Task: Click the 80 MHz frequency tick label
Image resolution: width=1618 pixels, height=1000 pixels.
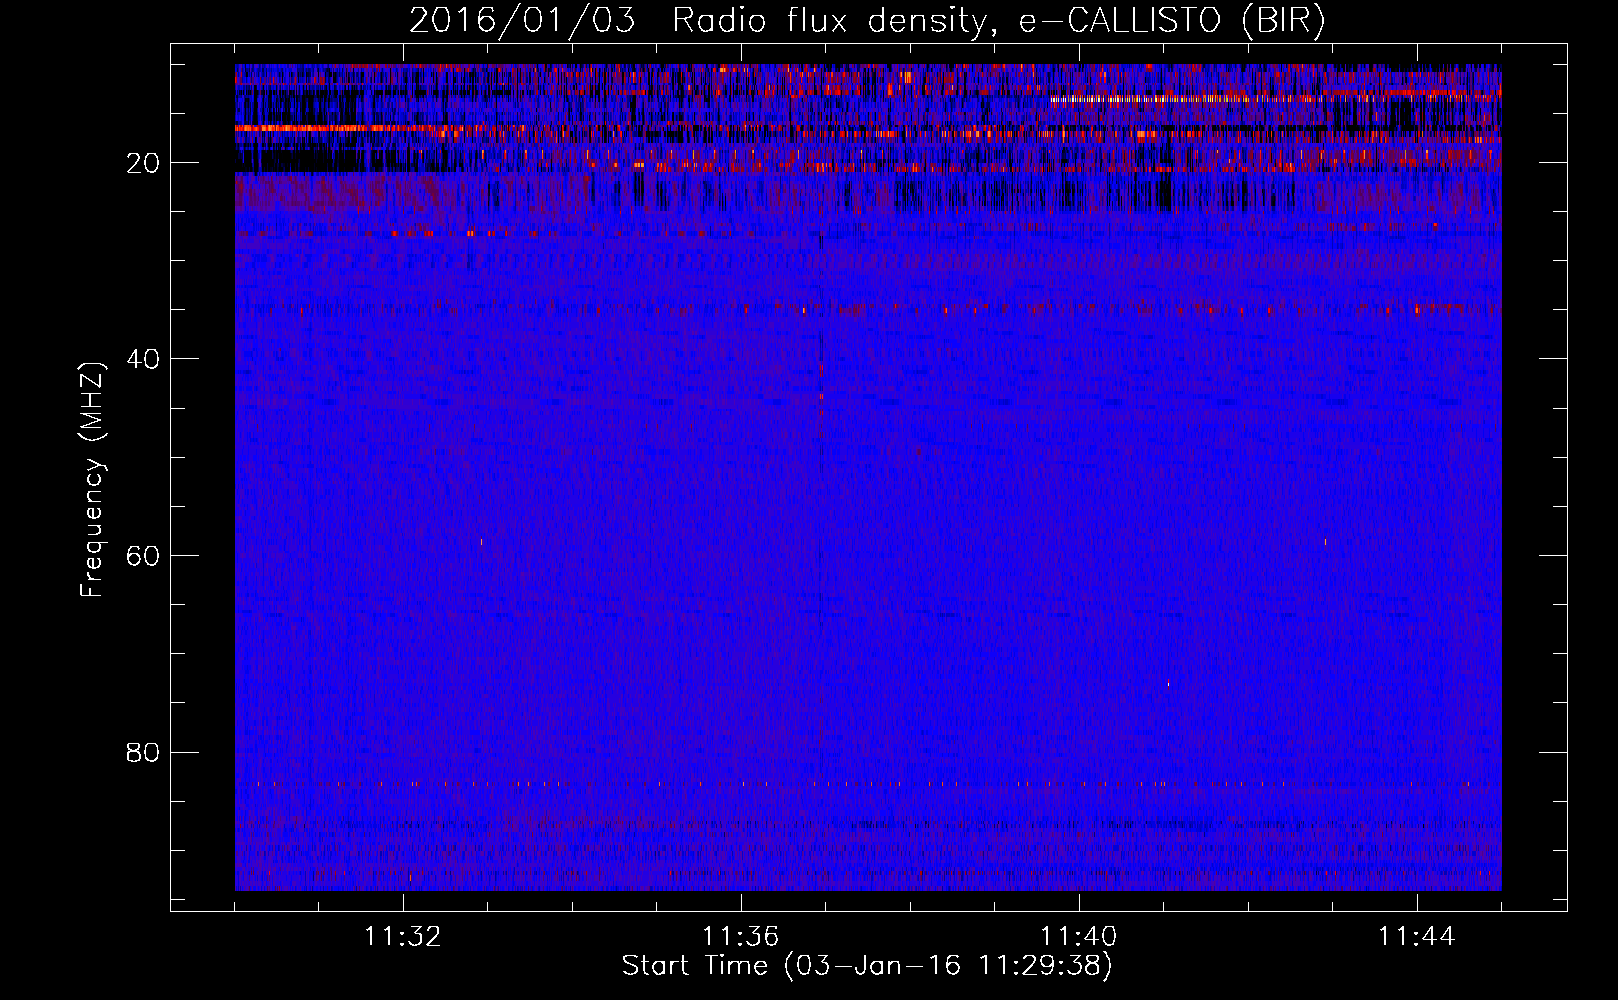Action: 143,752
